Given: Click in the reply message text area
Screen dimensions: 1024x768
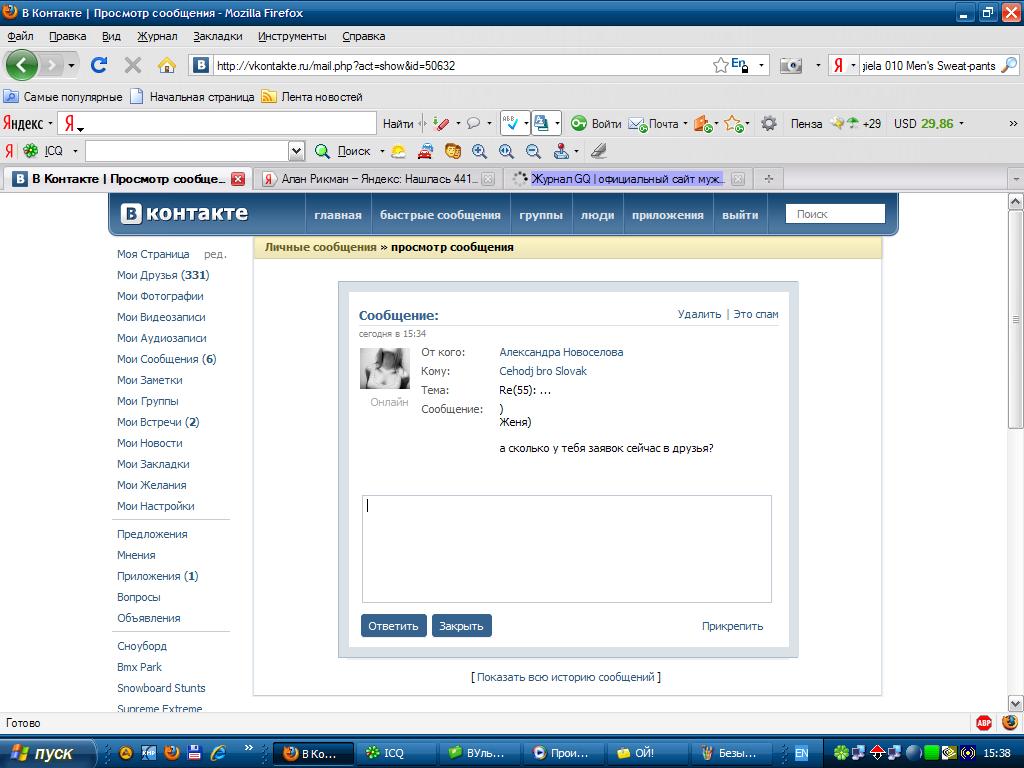Looking at the screenshot, I should click(x=567, y=549).
